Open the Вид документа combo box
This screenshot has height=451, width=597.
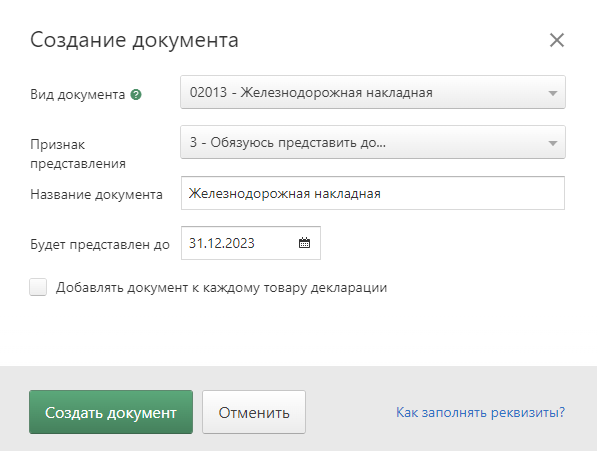click(373, 92)
